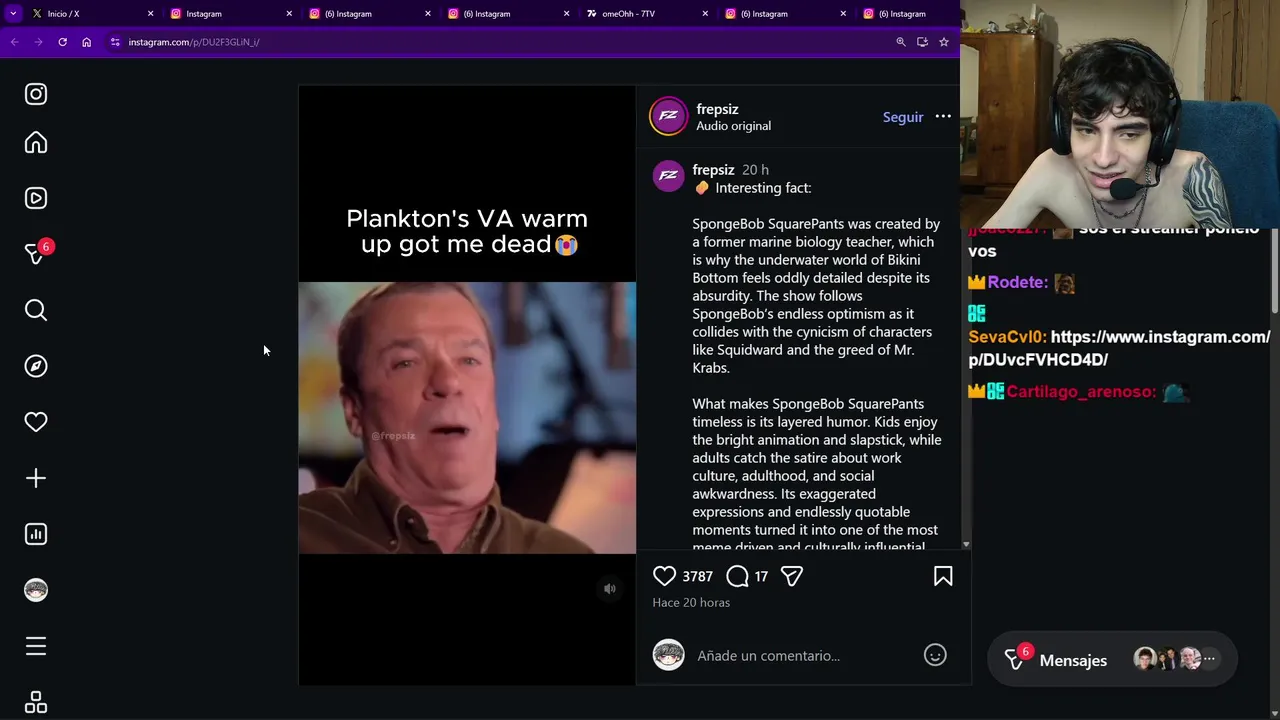Toggle the video sound speaker icon
This screenshot has width=1280, height=720.
pyautogui.click(x=610, y=589)
